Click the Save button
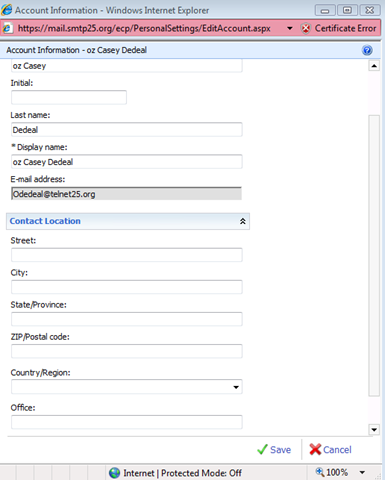This screenshot has width=385, height=480. [274, 450]
